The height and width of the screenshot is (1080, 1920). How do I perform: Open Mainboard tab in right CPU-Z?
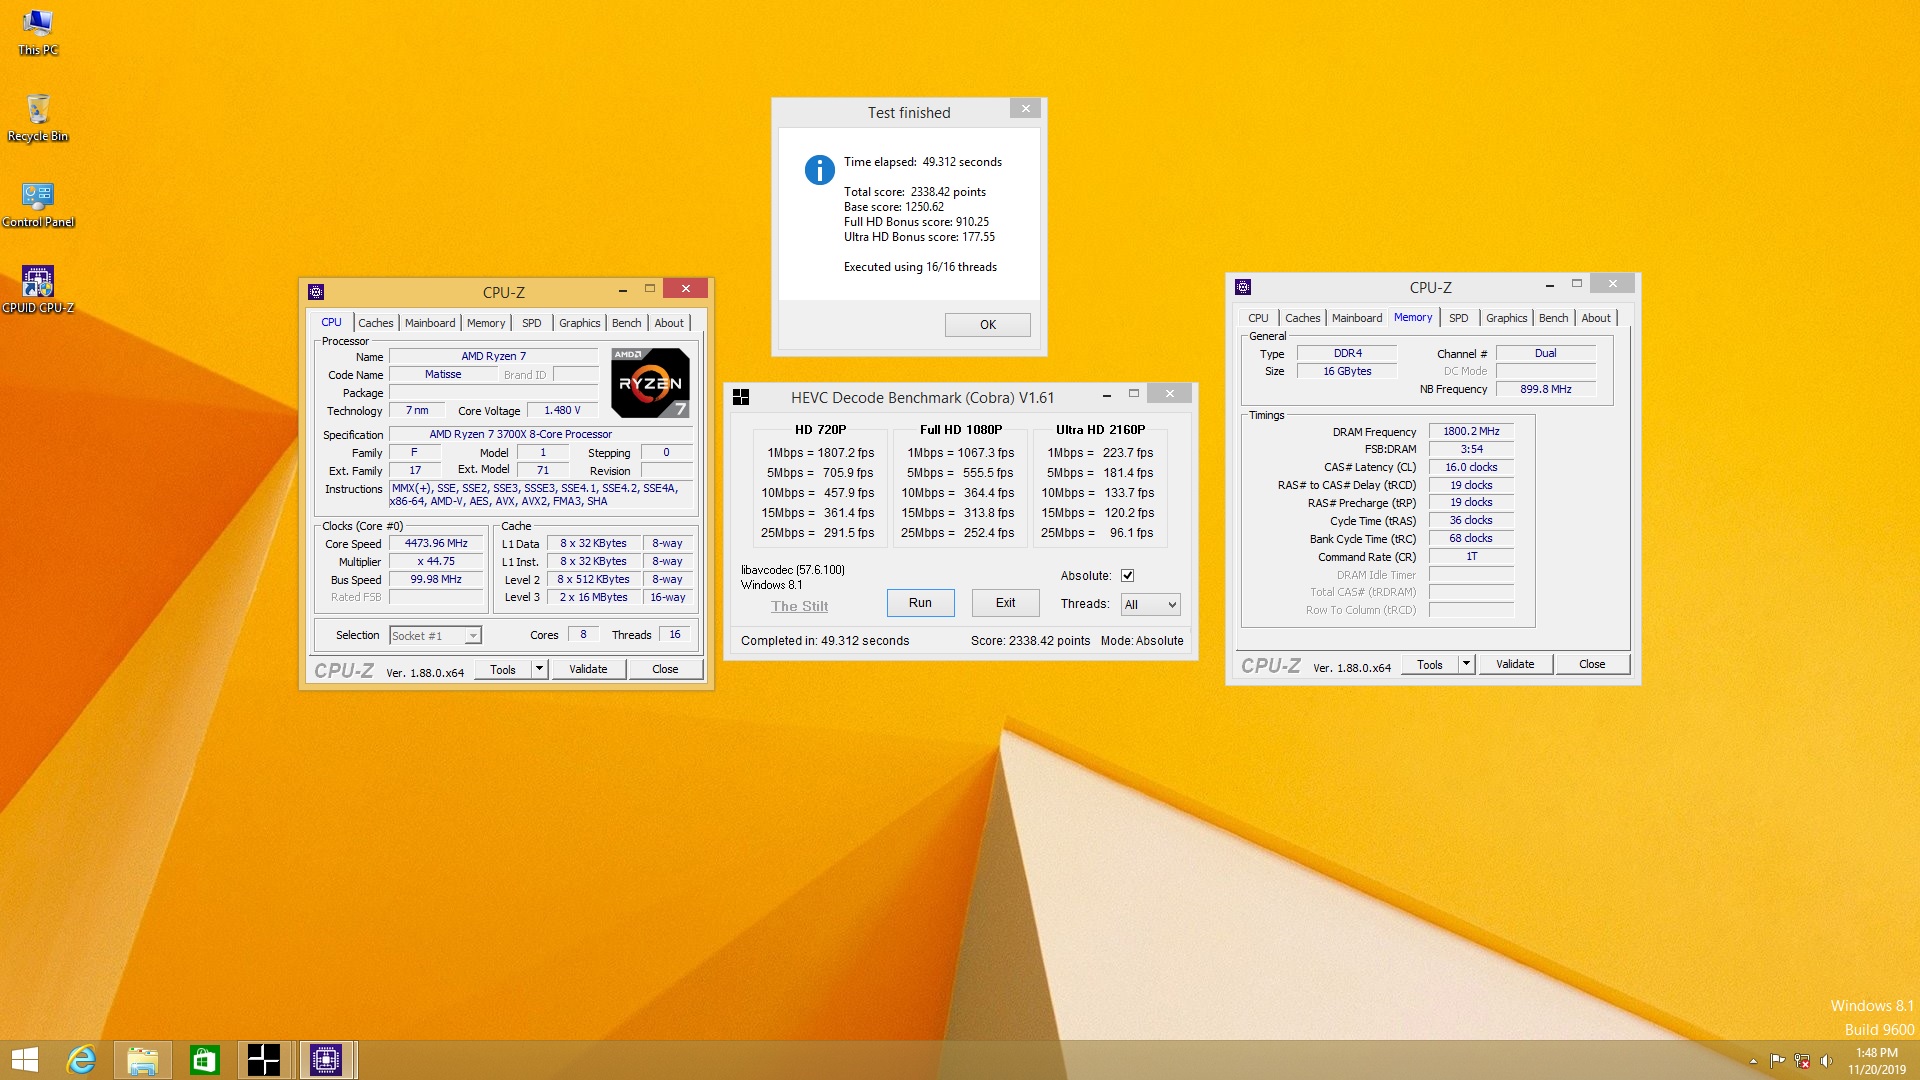click(1357, 318)
